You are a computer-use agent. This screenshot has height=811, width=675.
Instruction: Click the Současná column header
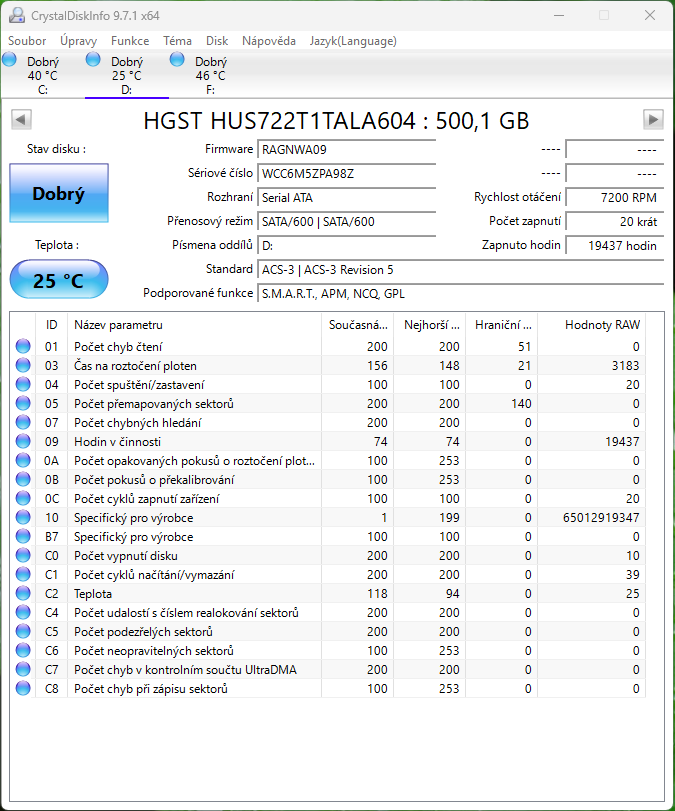(x=357, y=325)
